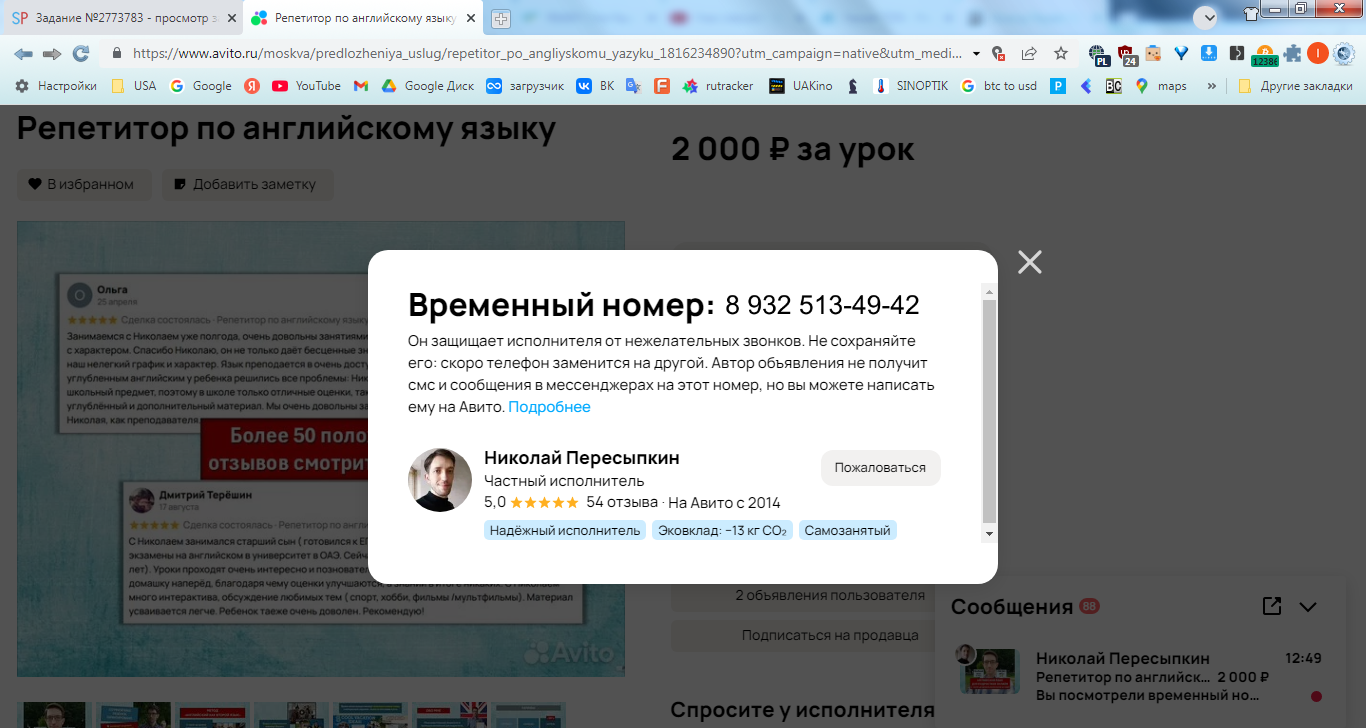Click the 'Надёжный исполнитель' badge
Image resolution: width=1366 pixels, height=728 pixels.
point(565,530)
